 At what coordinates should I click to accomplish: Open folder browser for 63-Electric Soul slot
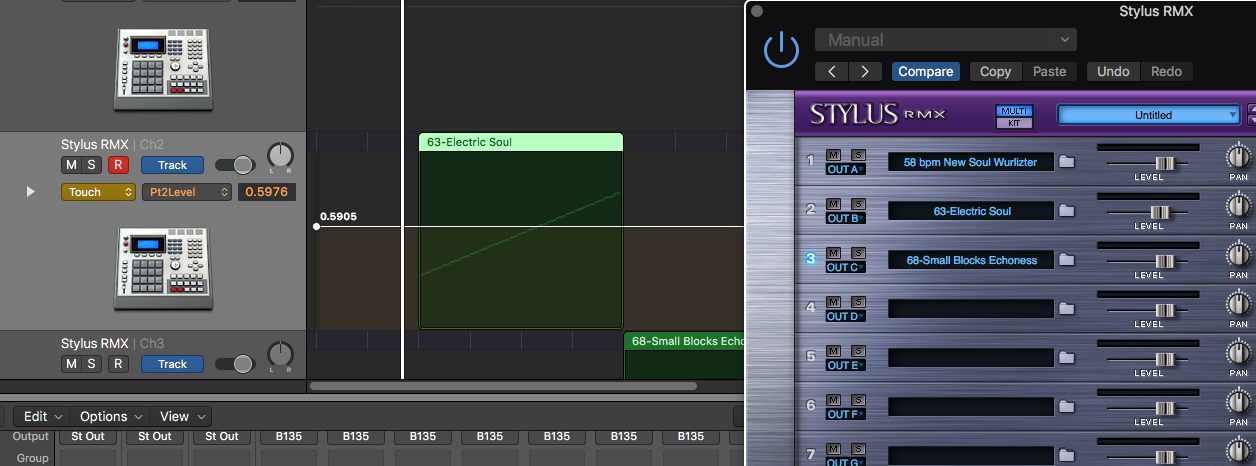click(1067, 211)
